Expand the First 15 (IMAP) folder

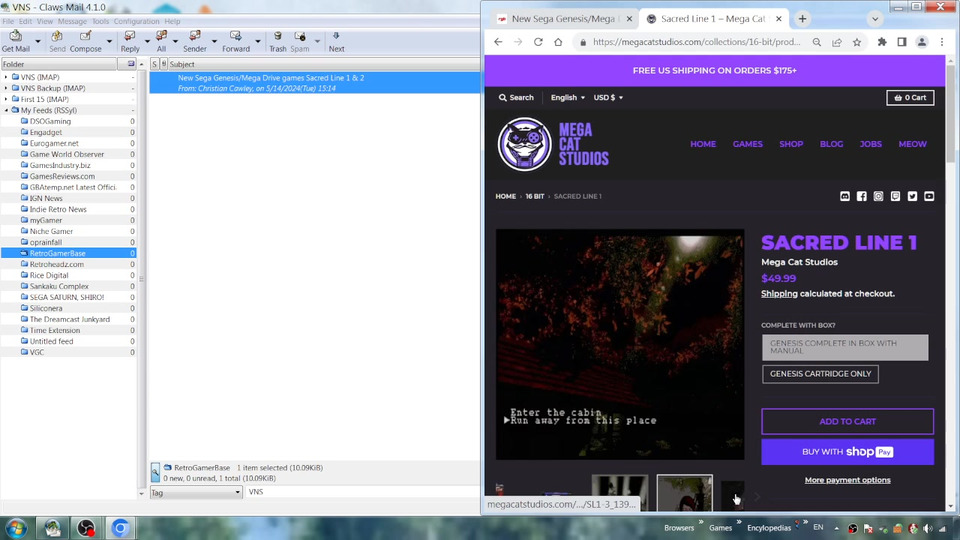[x=6, y=99]
